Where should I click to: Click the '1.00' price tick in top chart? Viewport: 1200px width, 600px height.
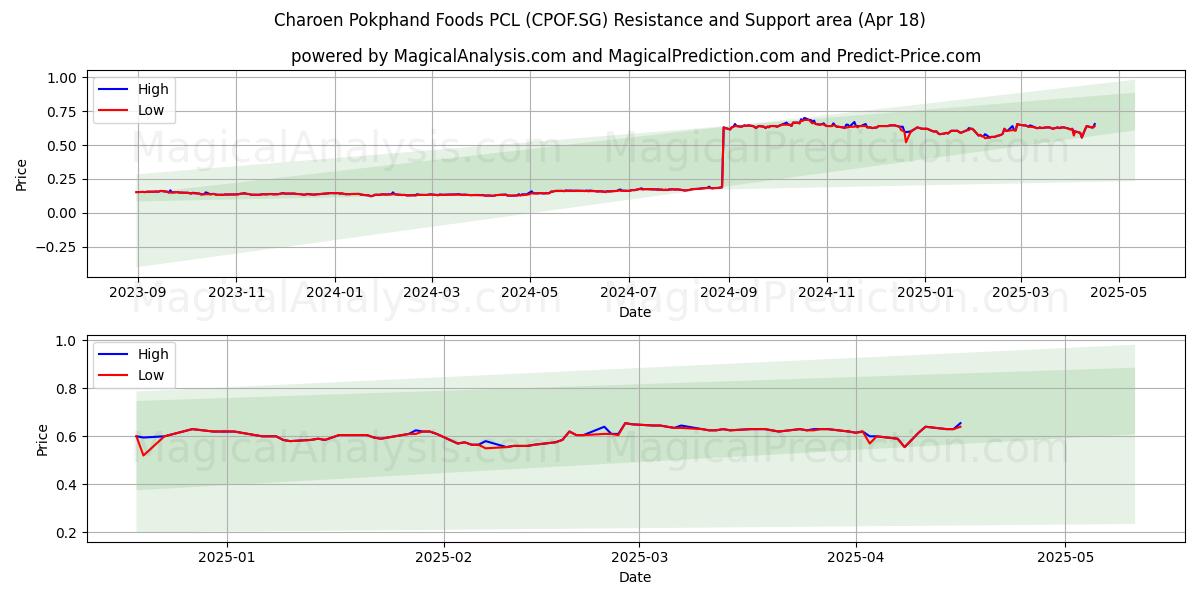tap(62, 78)
